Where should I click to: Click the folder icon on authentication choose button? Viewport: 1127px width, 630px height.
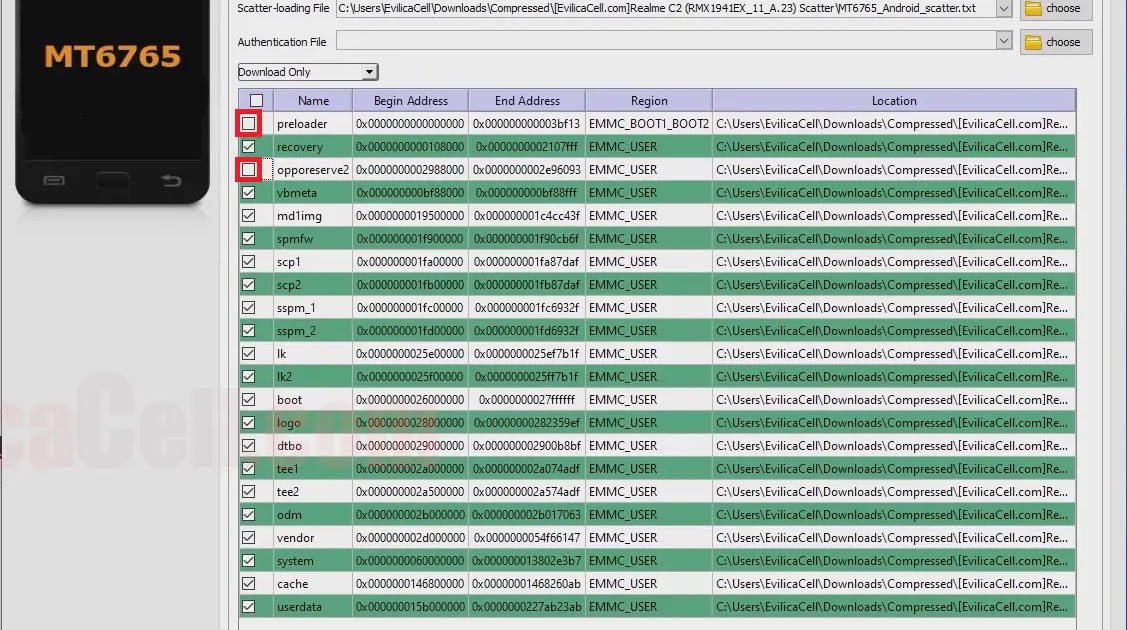[1033, 42]
